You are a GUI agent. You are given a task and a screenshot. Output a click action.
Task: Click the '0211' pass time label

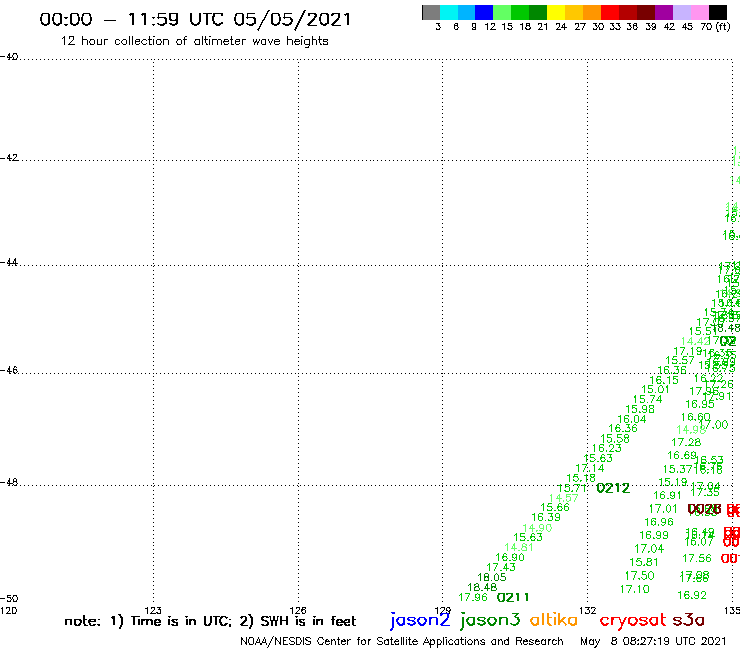point(513,598)
